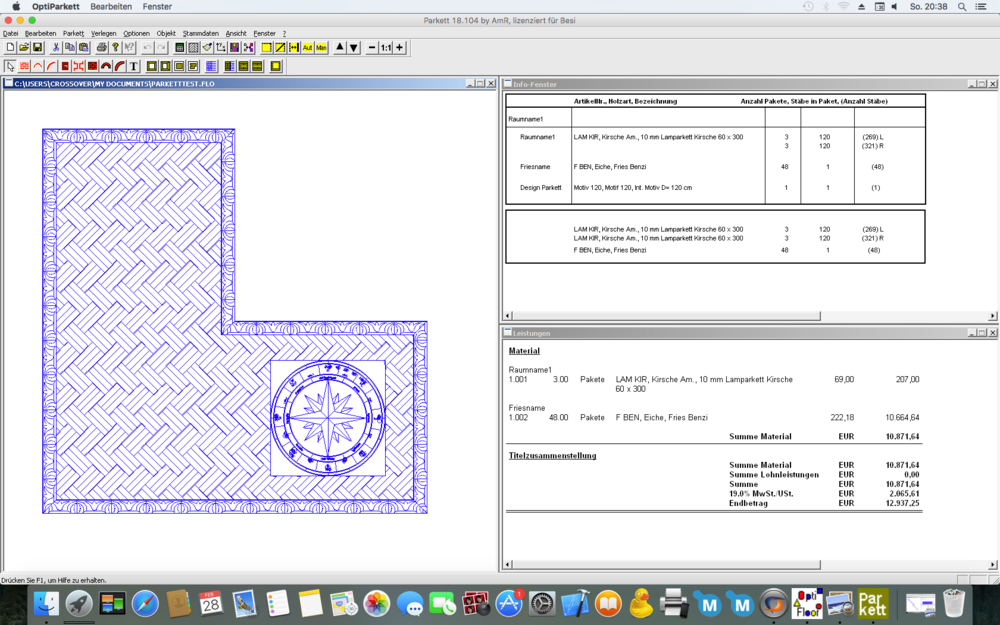This screenshot has width=1000, height=625.
Task: Toggle the yellow Aut mode button
Action: coord(307,48)
